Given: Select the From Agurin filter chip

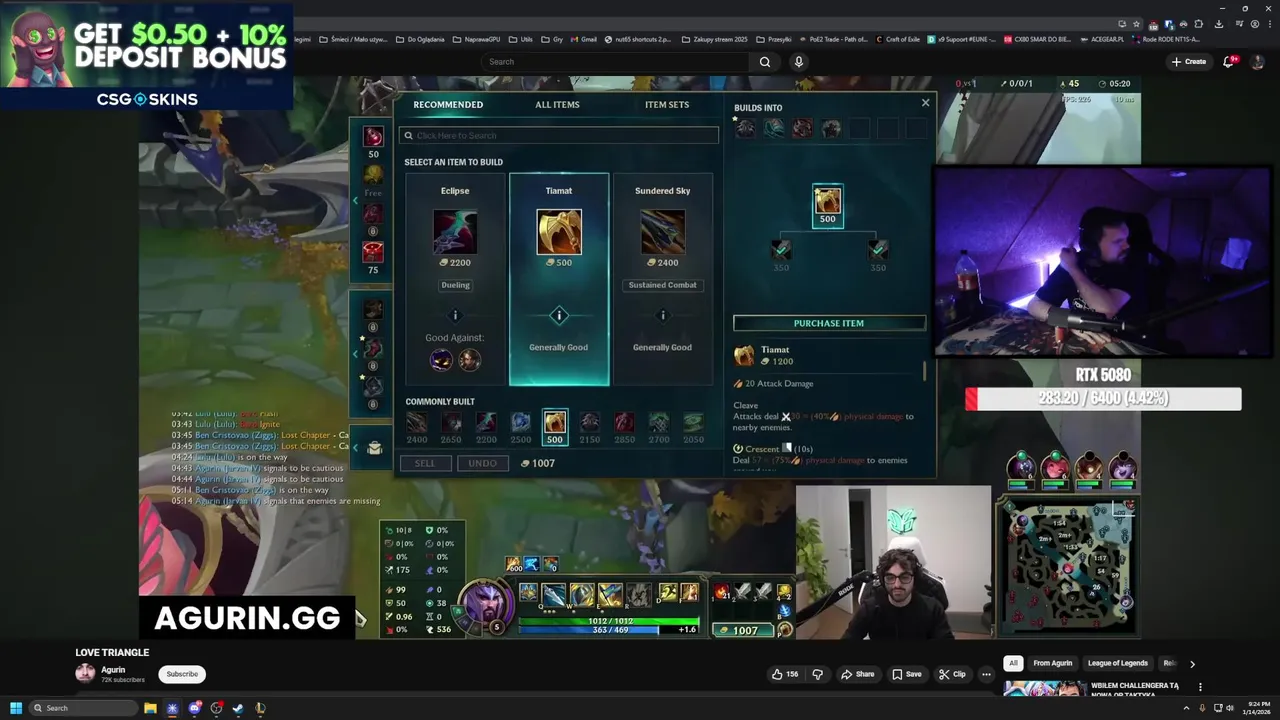Looking at the screenshot, I should [x=1052, y=663].
